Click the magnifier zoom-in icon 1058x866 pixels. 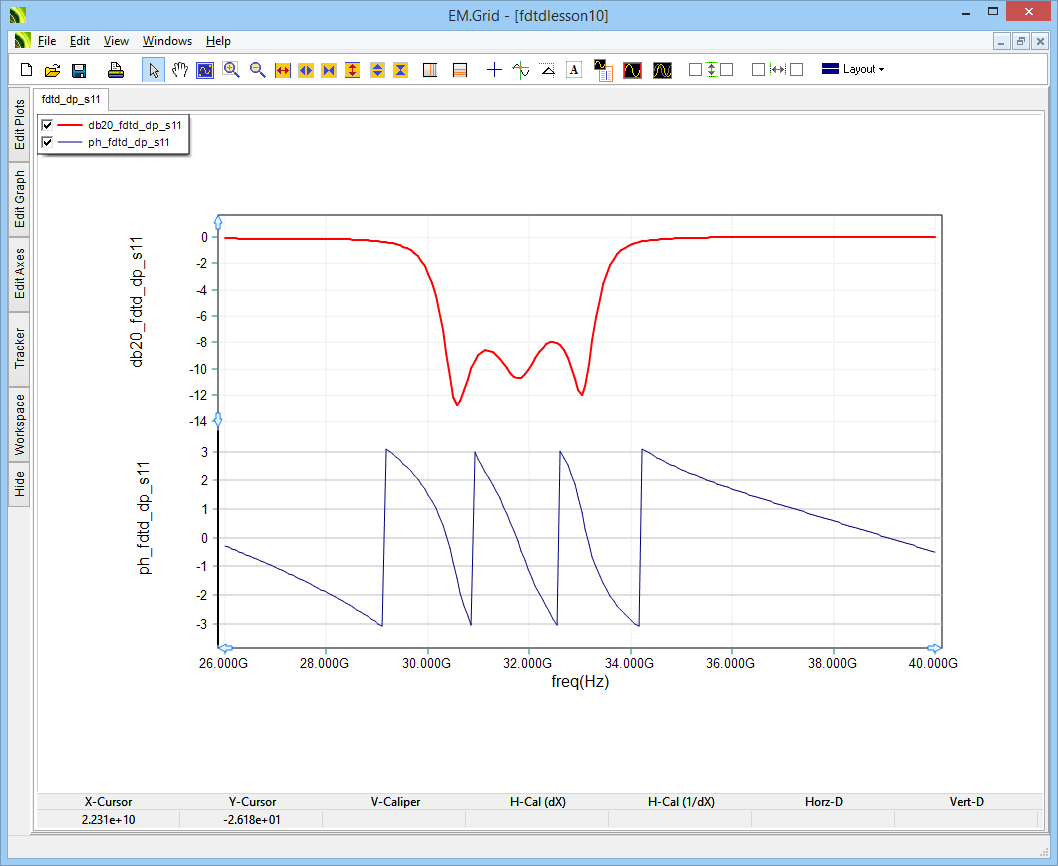point(231,70)
